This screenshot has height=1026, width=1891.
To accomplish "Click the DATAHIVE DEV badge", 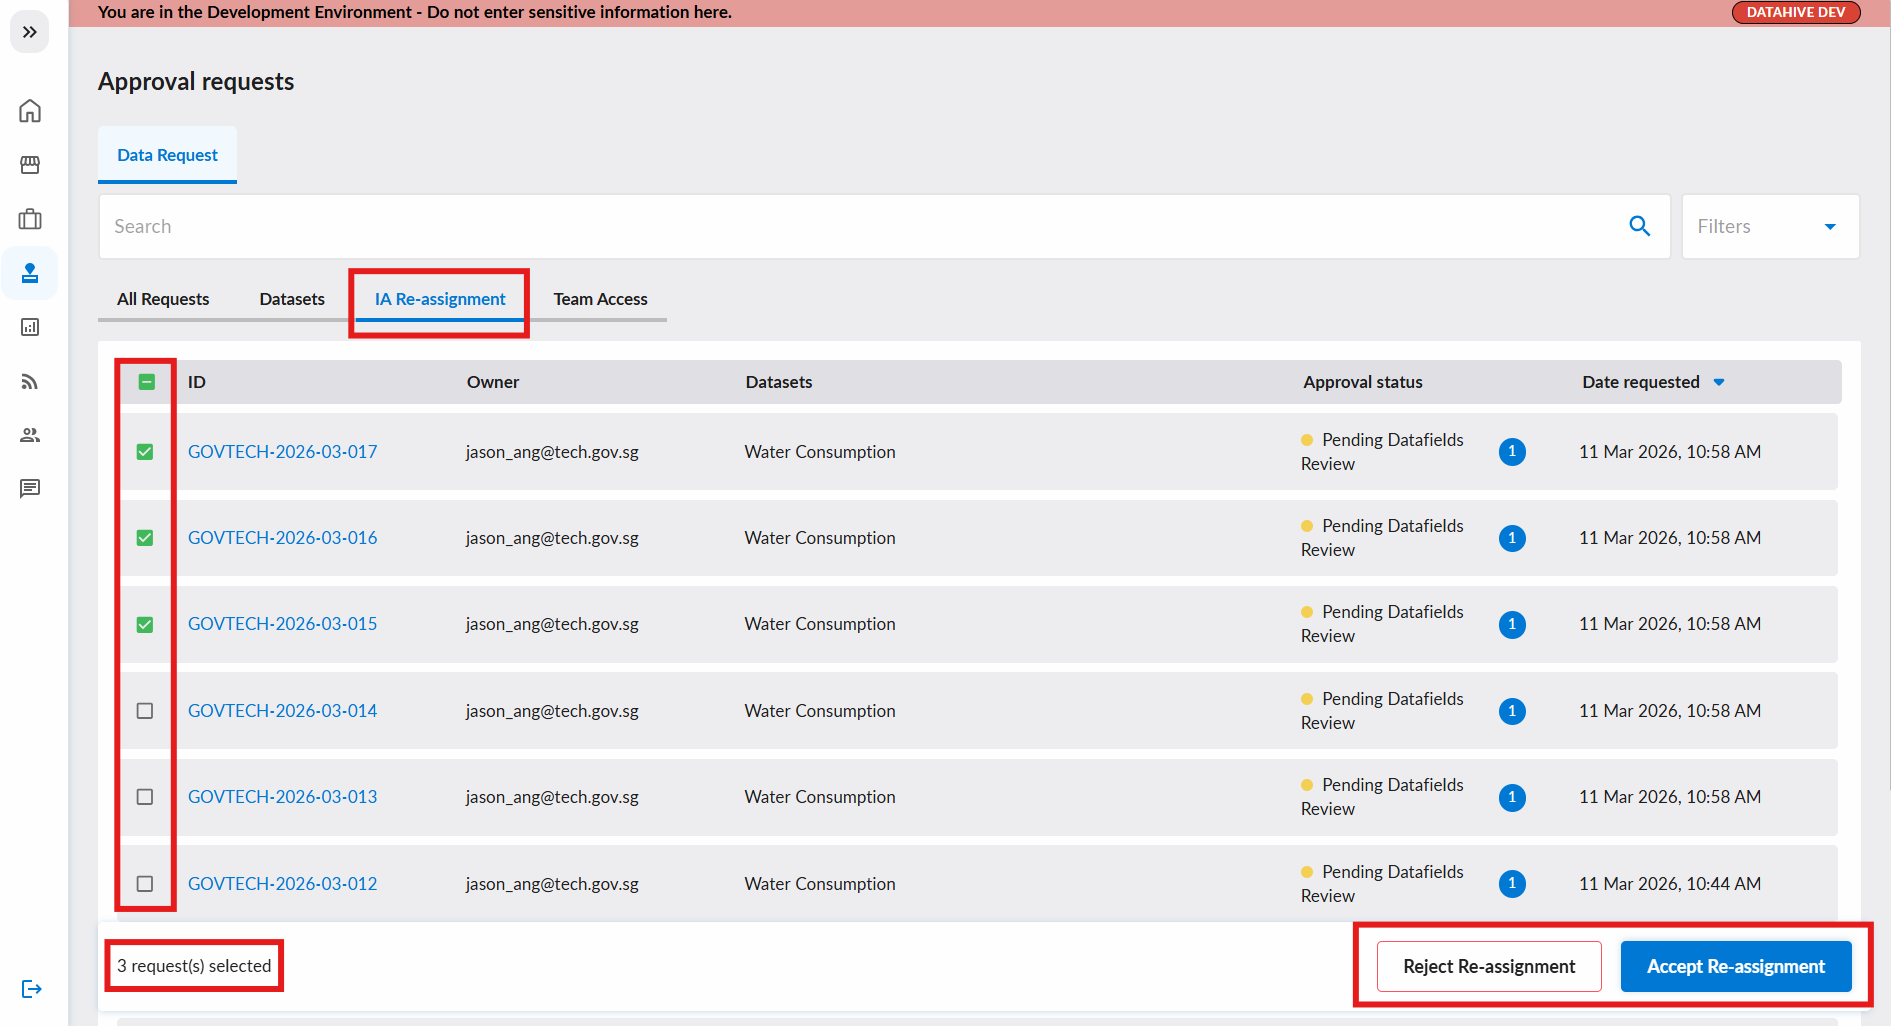I will 1796,12.
